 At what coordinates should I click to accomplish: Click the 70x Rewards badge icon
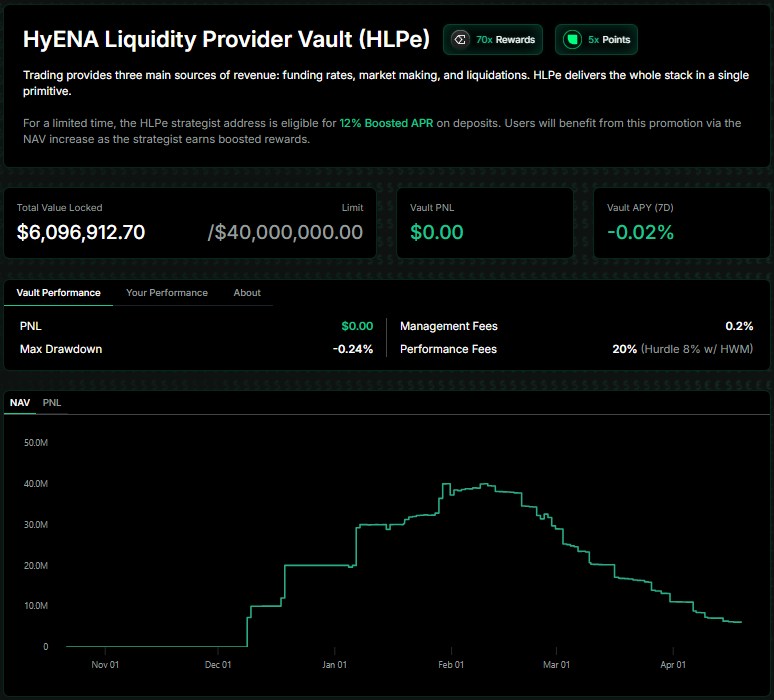[x=460, y=40]
